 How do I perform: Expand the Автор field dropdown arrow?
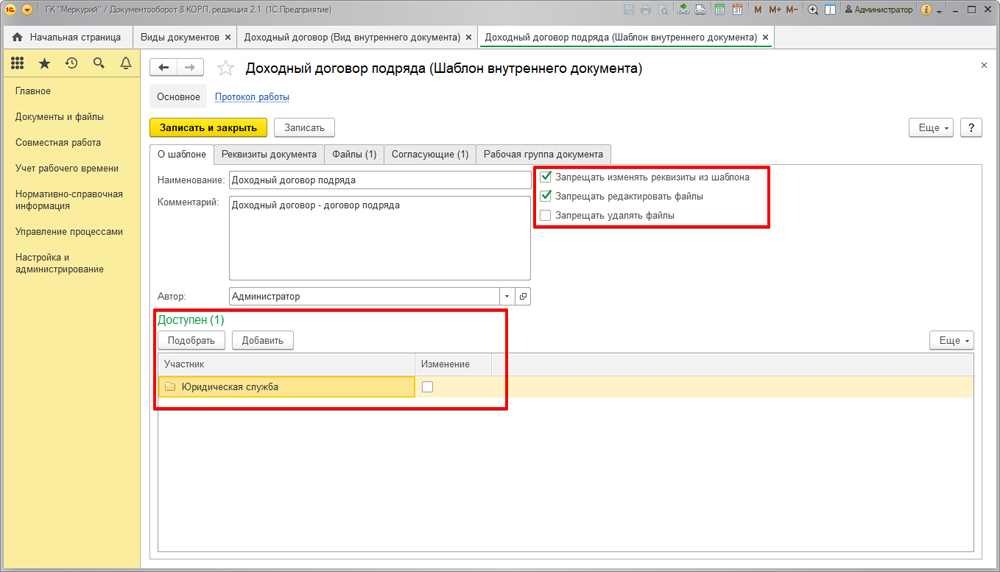(x=507, y=297)
